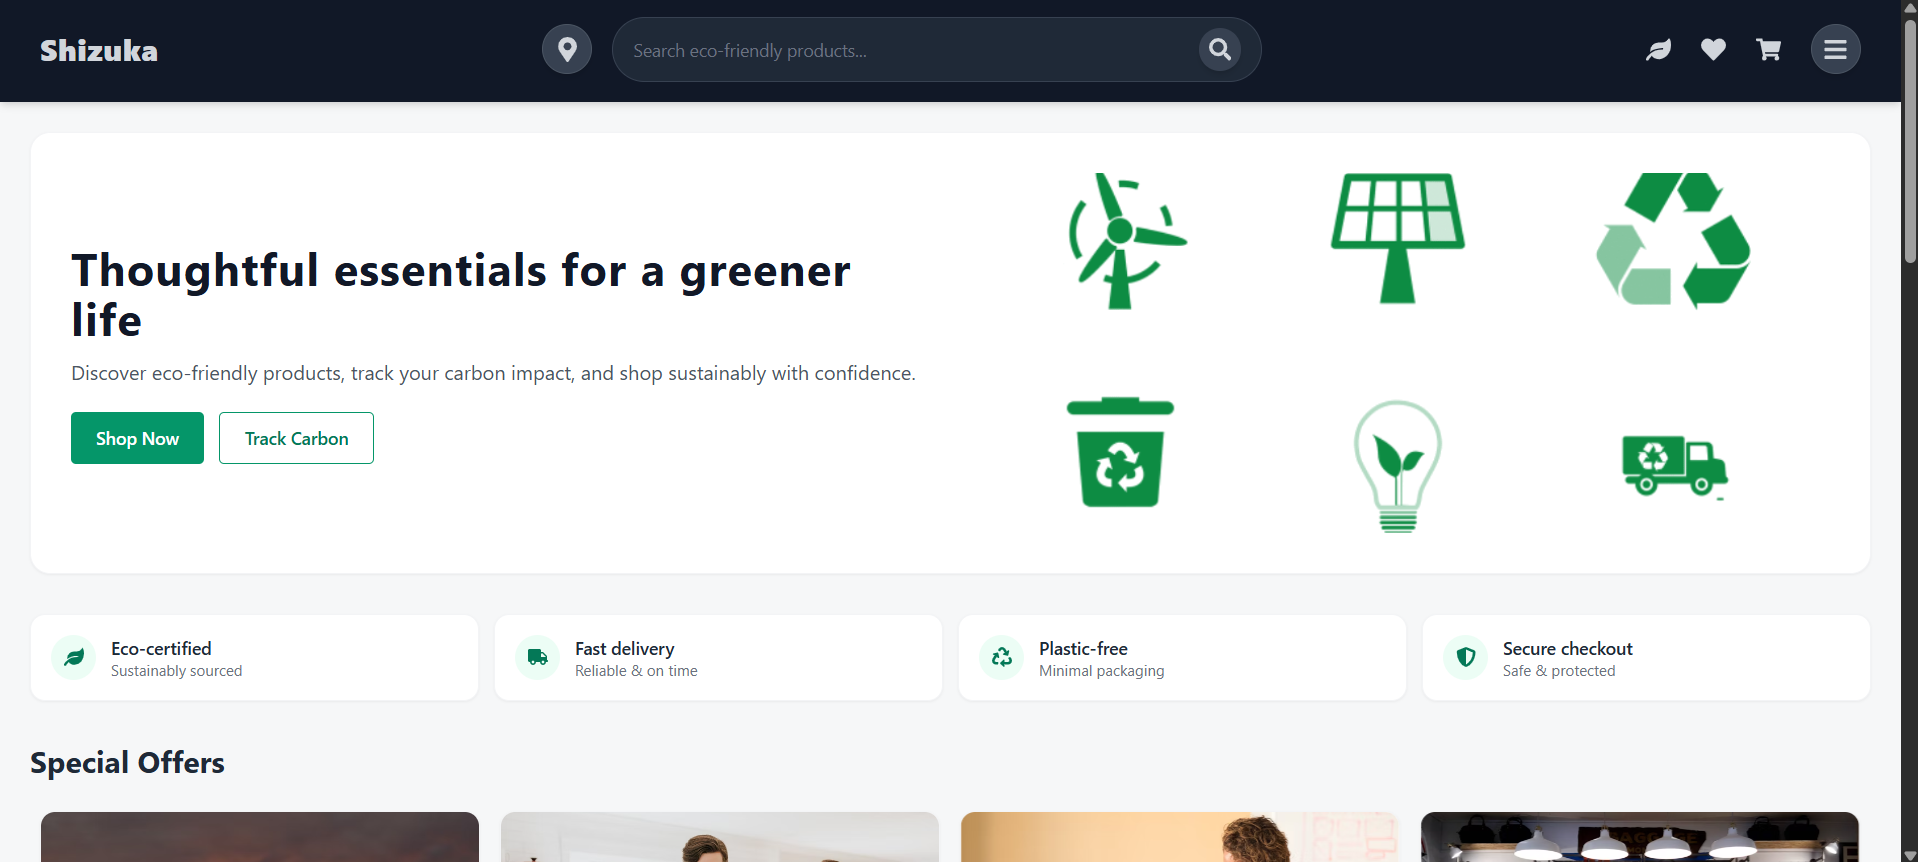Click the Secure checkout shield icon
Screen dimensions: 1918x862
click(x=1465, y=657)
